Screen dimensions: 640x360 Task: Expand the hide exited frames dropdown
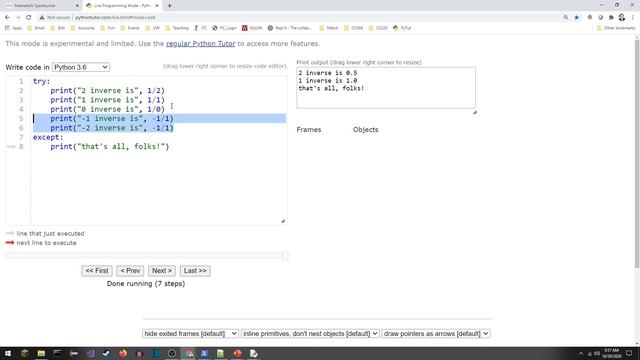[x=190, y=333]
